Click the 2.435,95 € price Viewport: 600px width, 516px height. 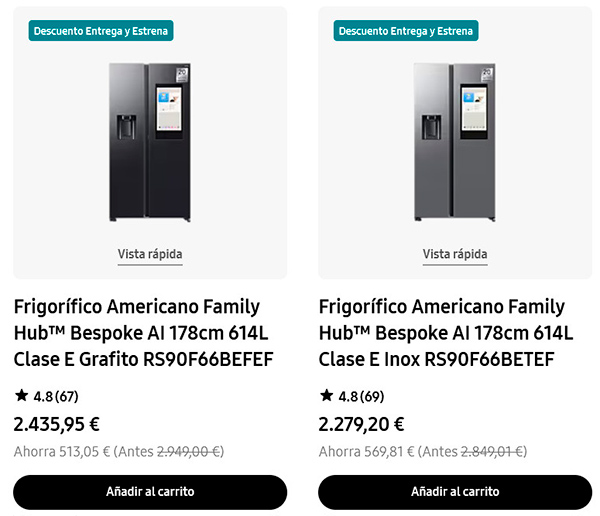[57, 424]
